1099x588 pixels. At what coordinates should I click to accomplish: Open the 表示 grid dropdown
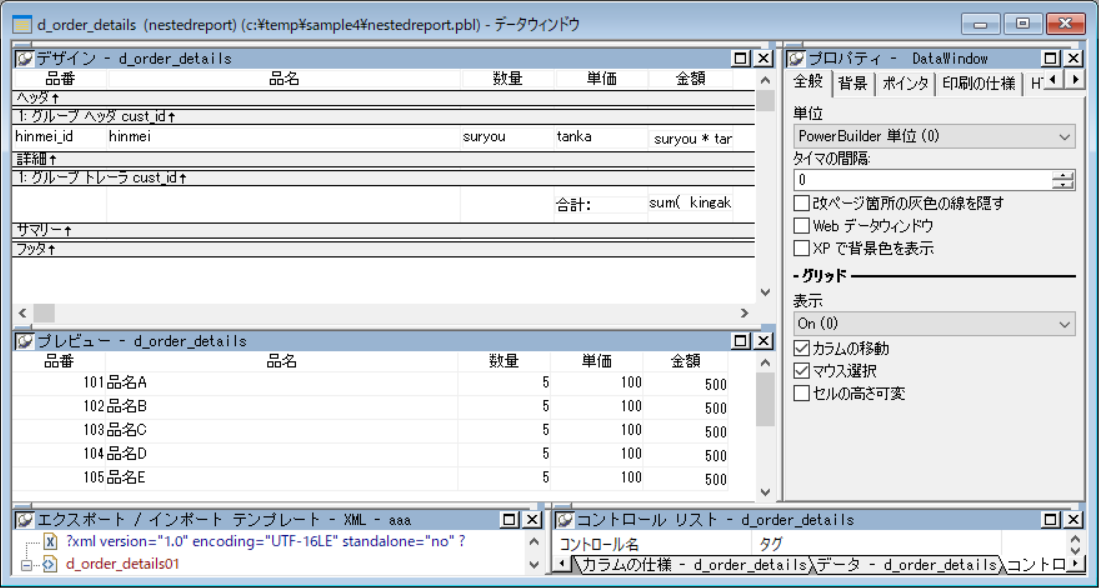pos(1064,324)
